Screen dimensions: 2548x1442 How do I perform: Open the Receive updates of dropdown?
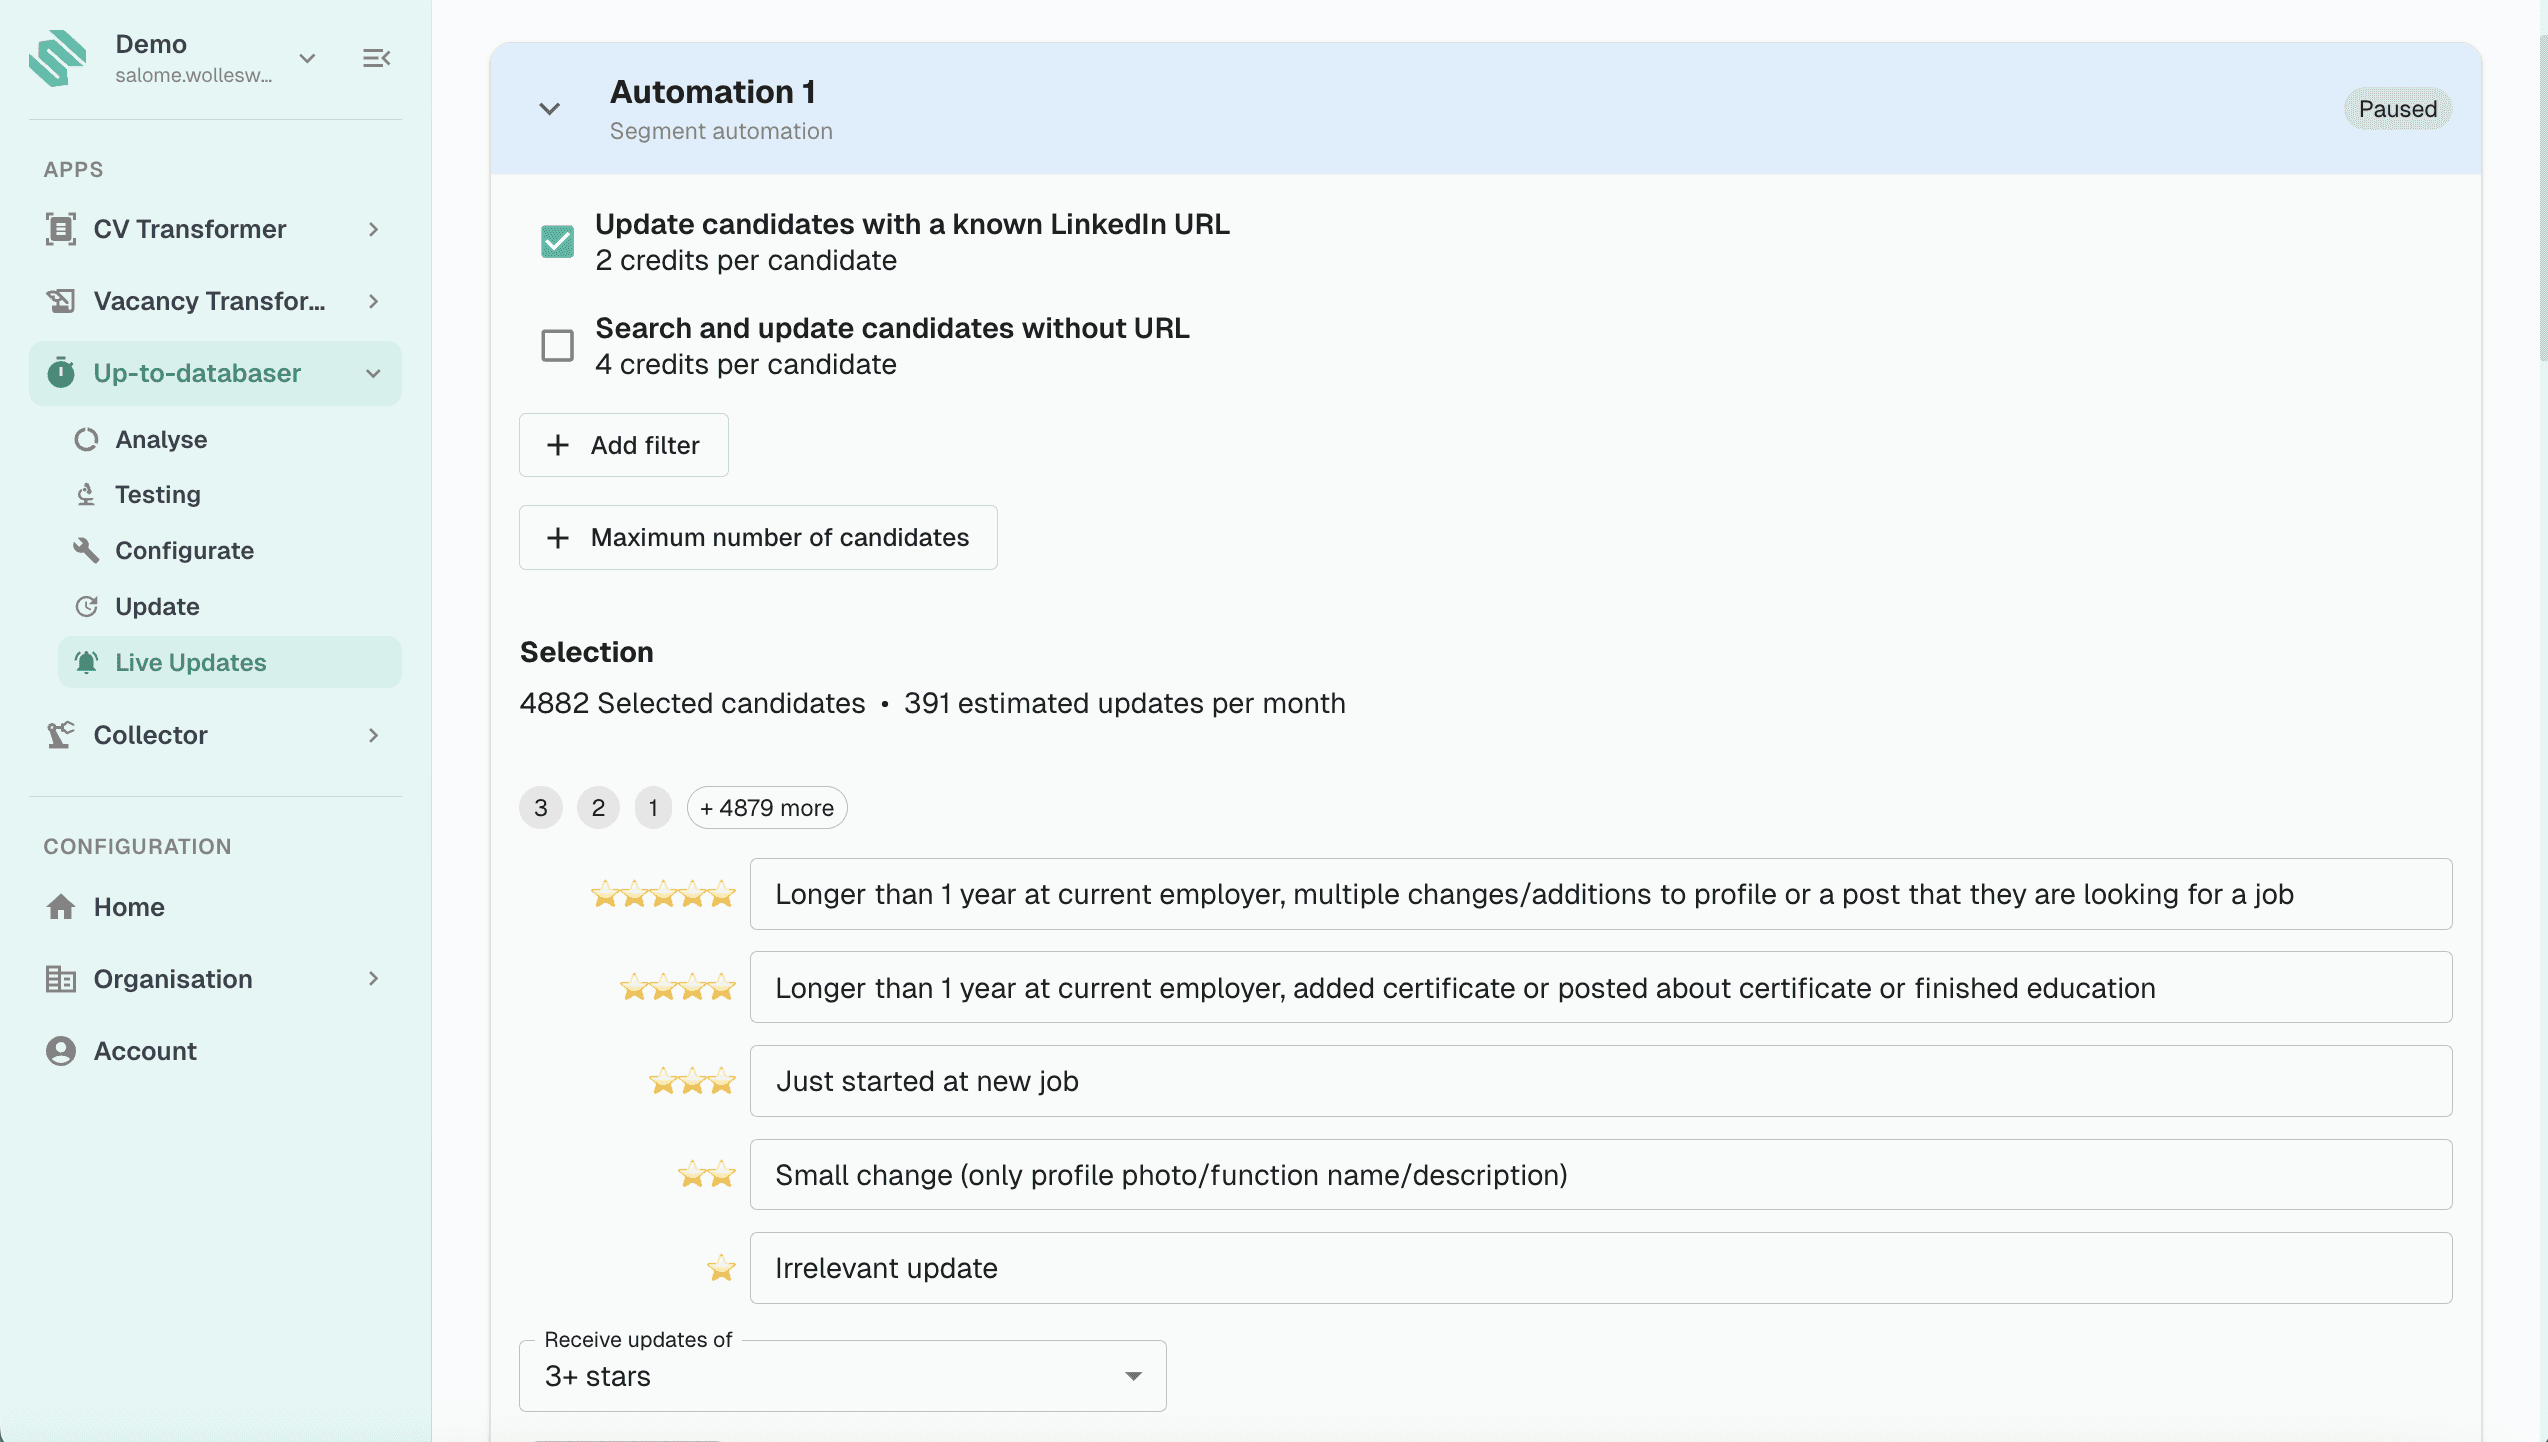(x=842, y=1376)
